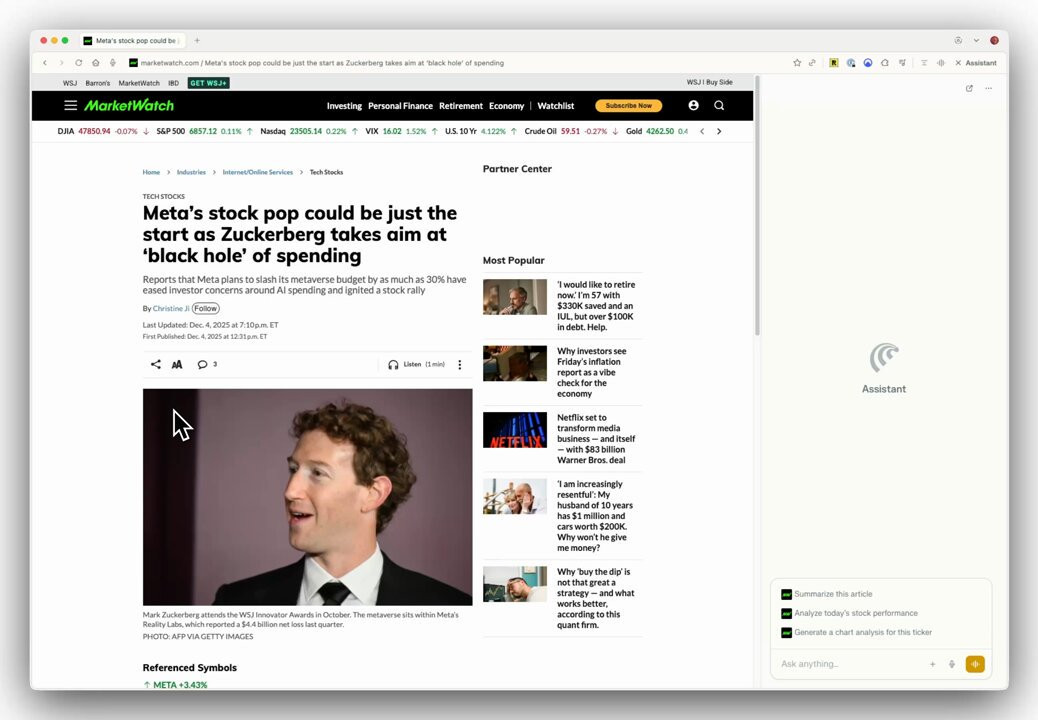Open the Barron's link in top bar
Screen dimensions: 1038x720
click(97, 83)
